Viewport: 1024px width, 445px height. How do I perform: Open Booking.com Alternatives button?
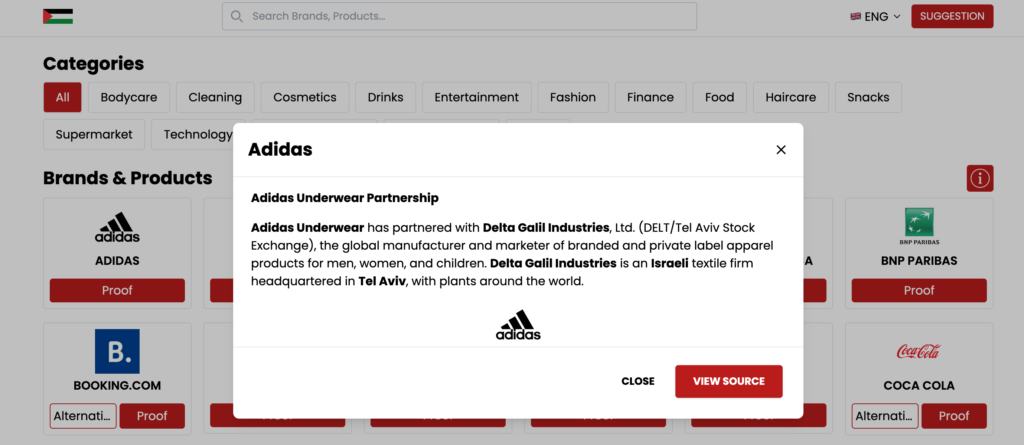[83, 416]
